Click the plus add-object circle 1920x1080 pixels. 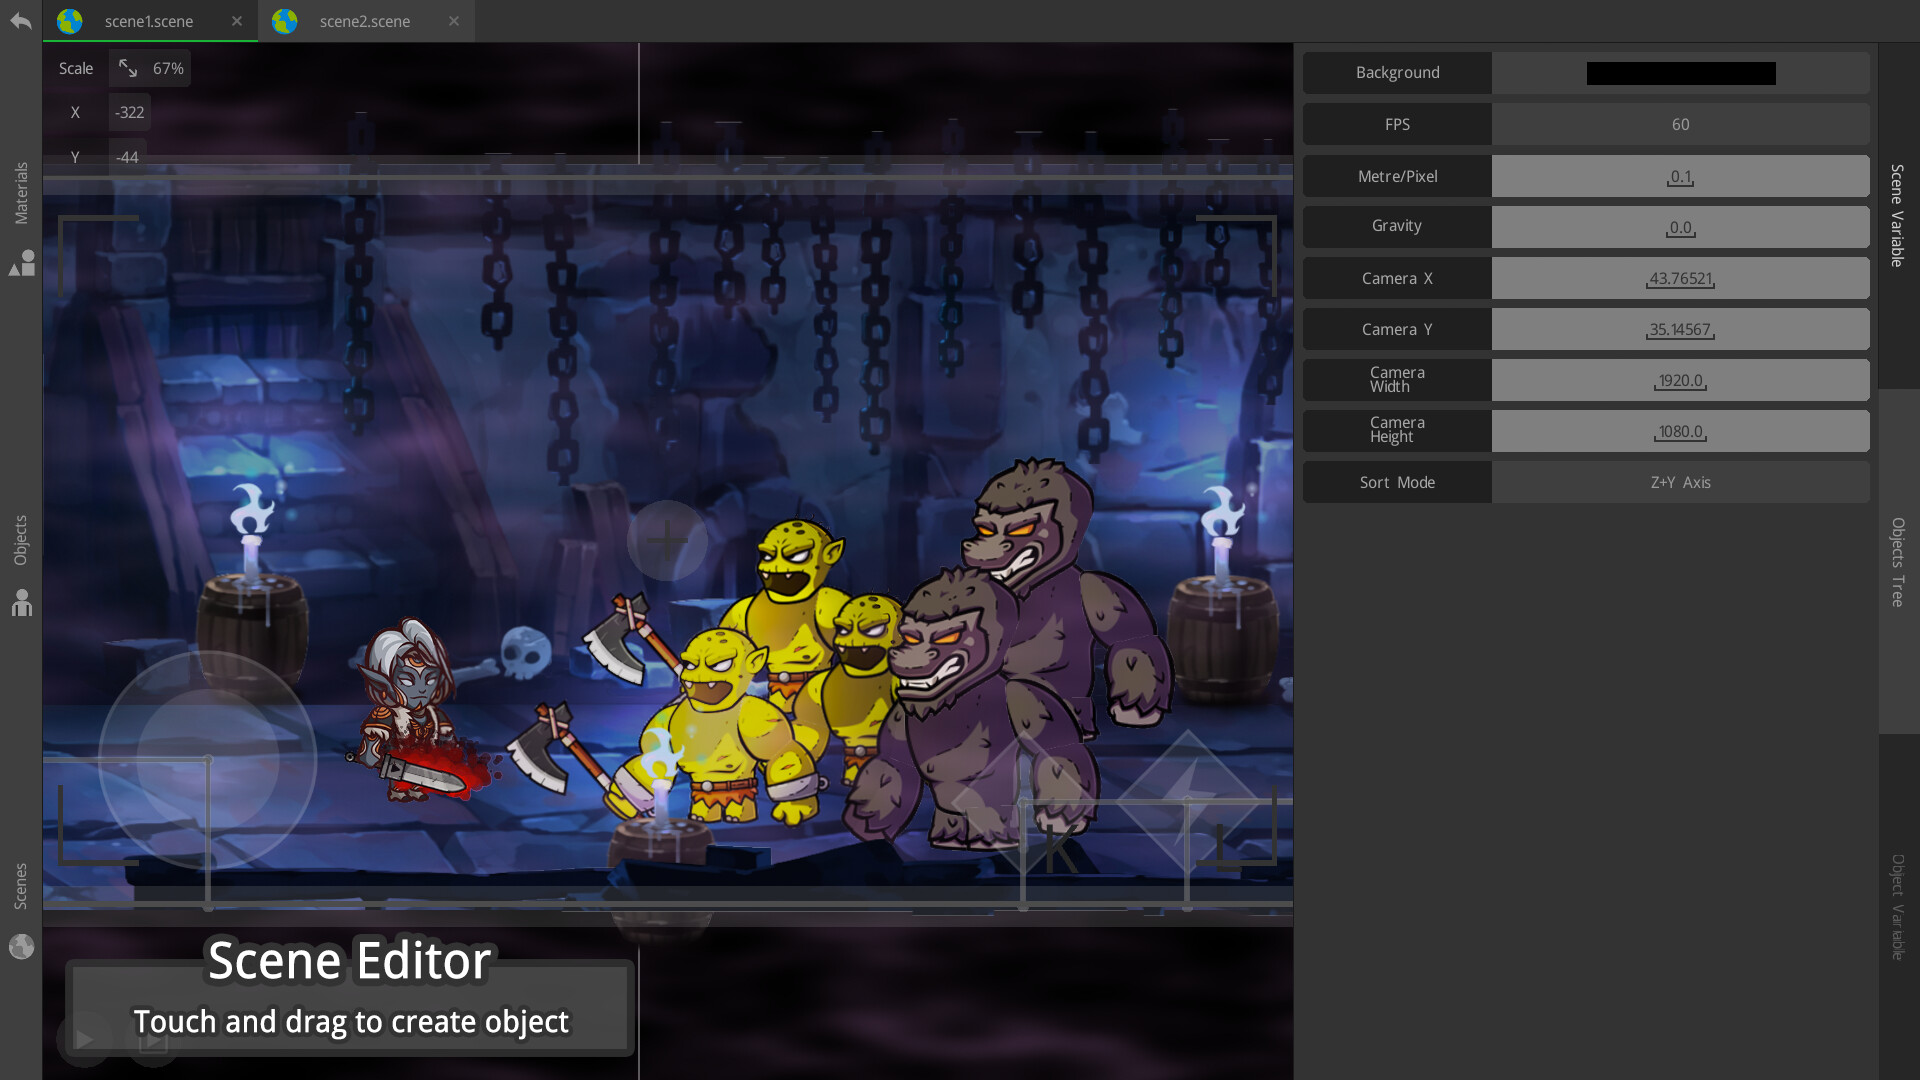click(667, 541)
